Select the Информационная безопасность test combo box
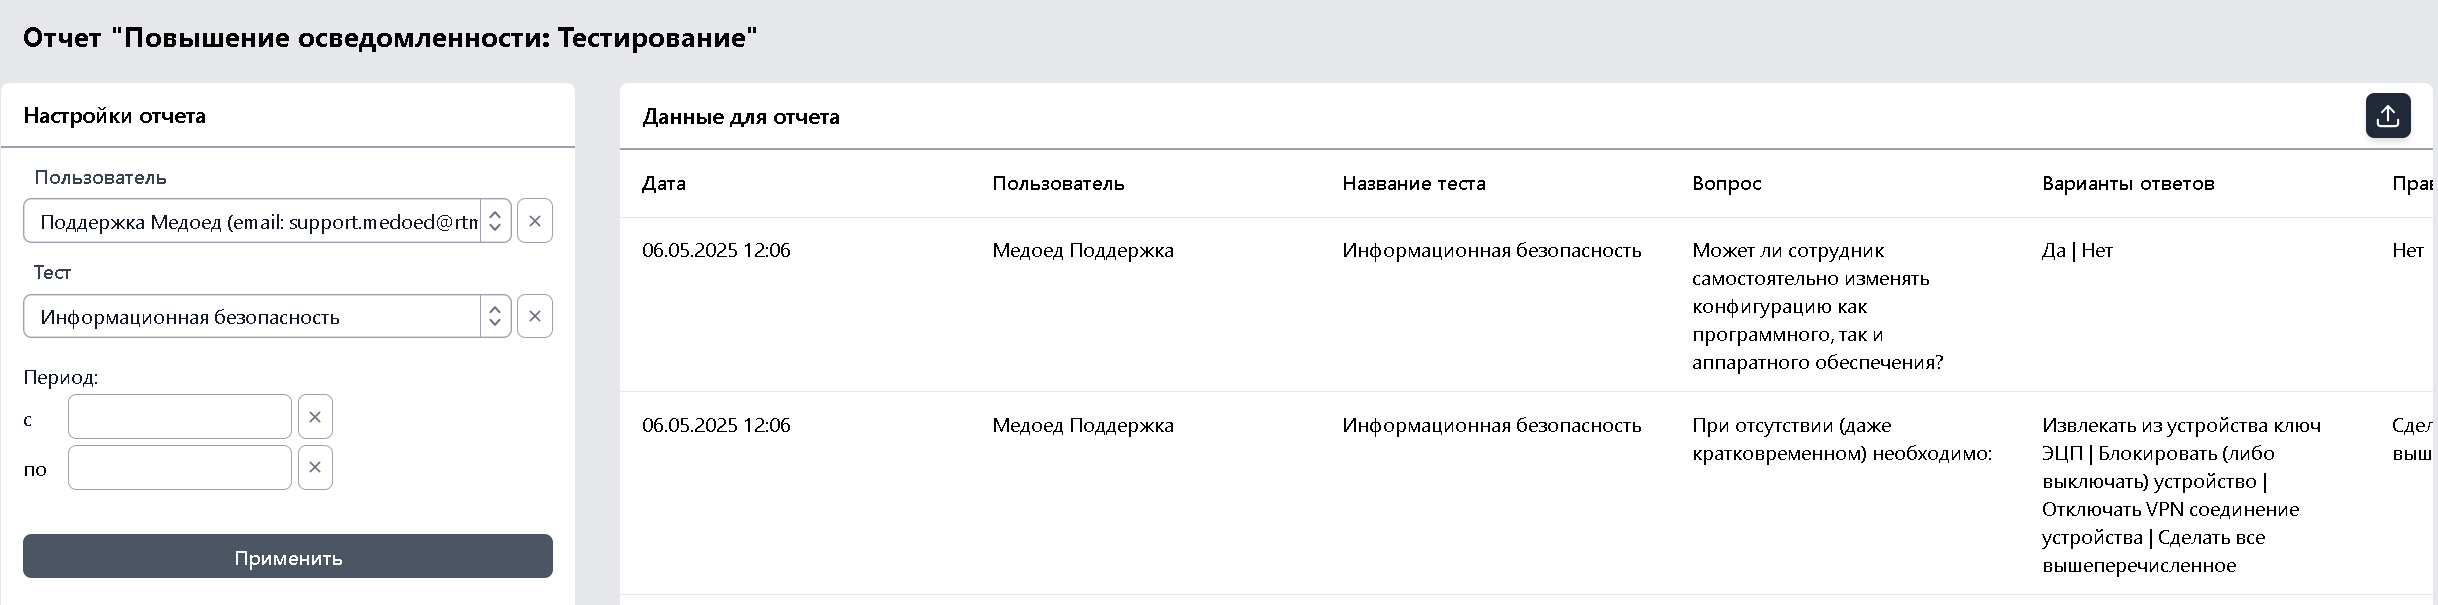 [x=267, y=316]
